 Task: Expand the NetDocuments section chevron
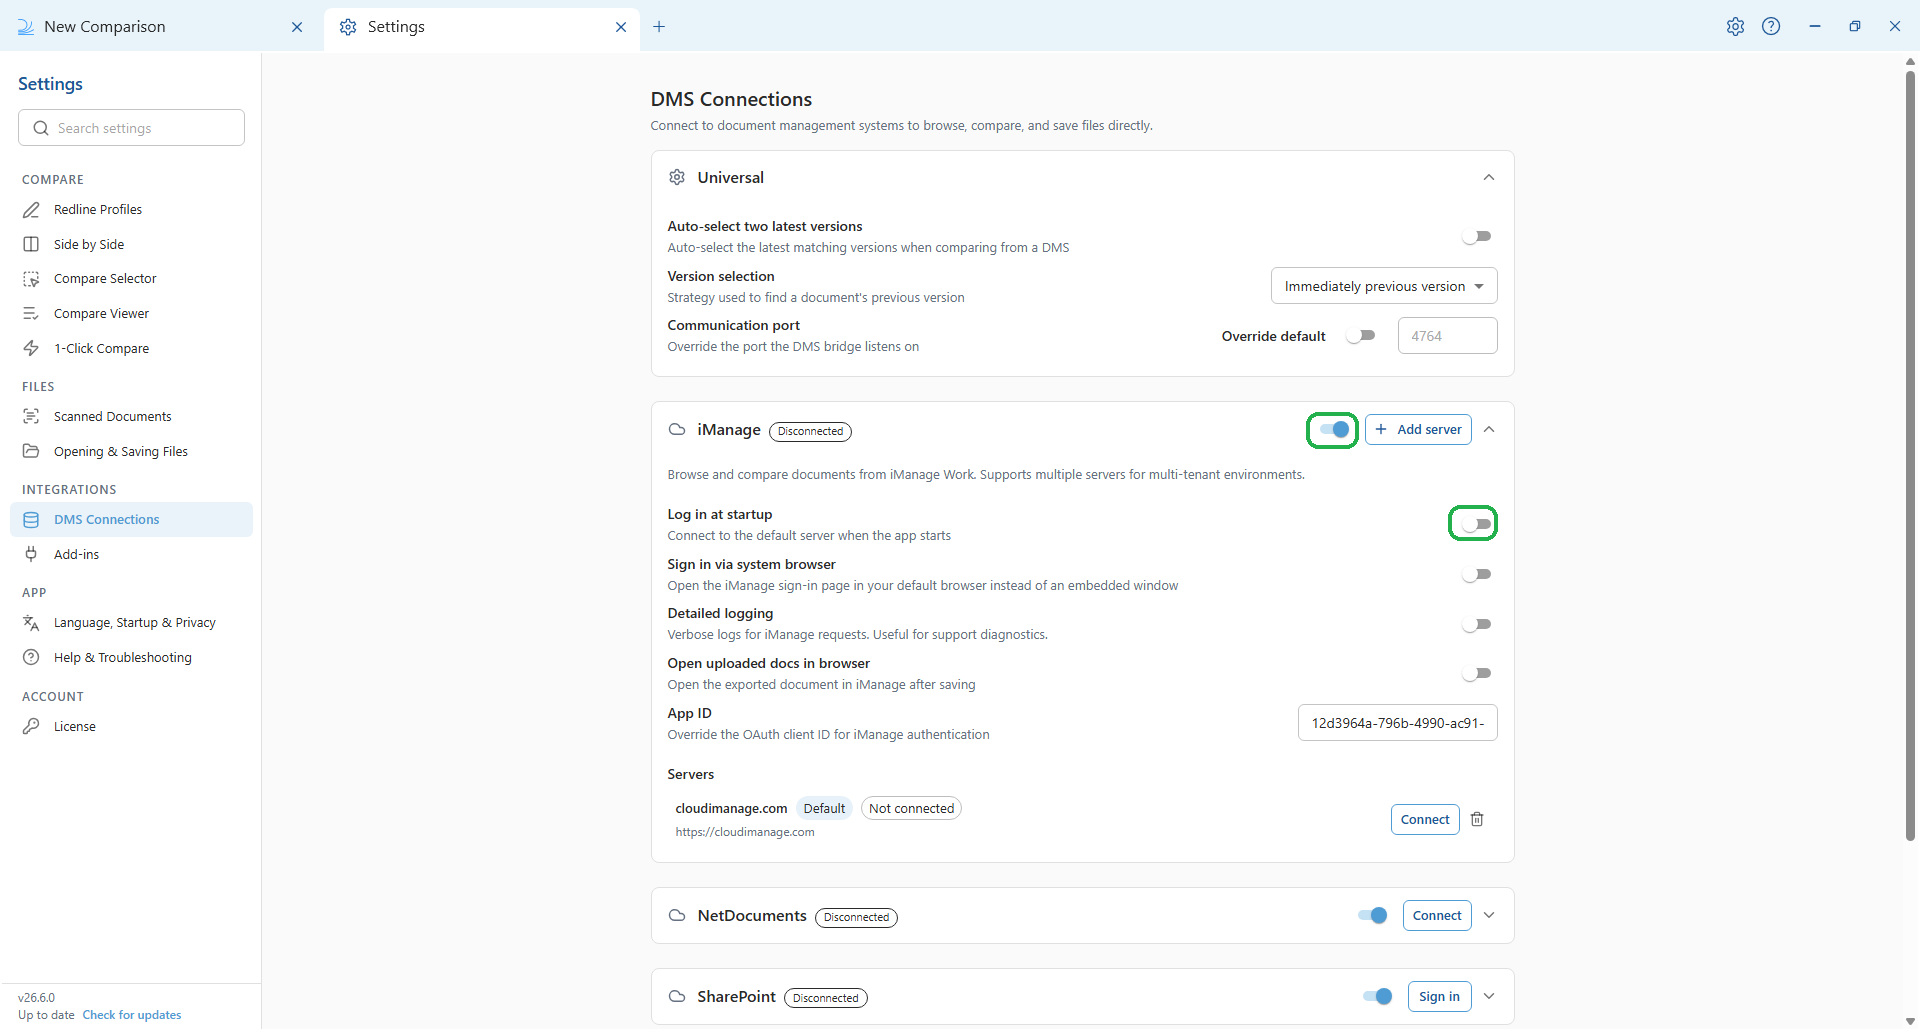pyautogui.click(x=1489, y=916)
